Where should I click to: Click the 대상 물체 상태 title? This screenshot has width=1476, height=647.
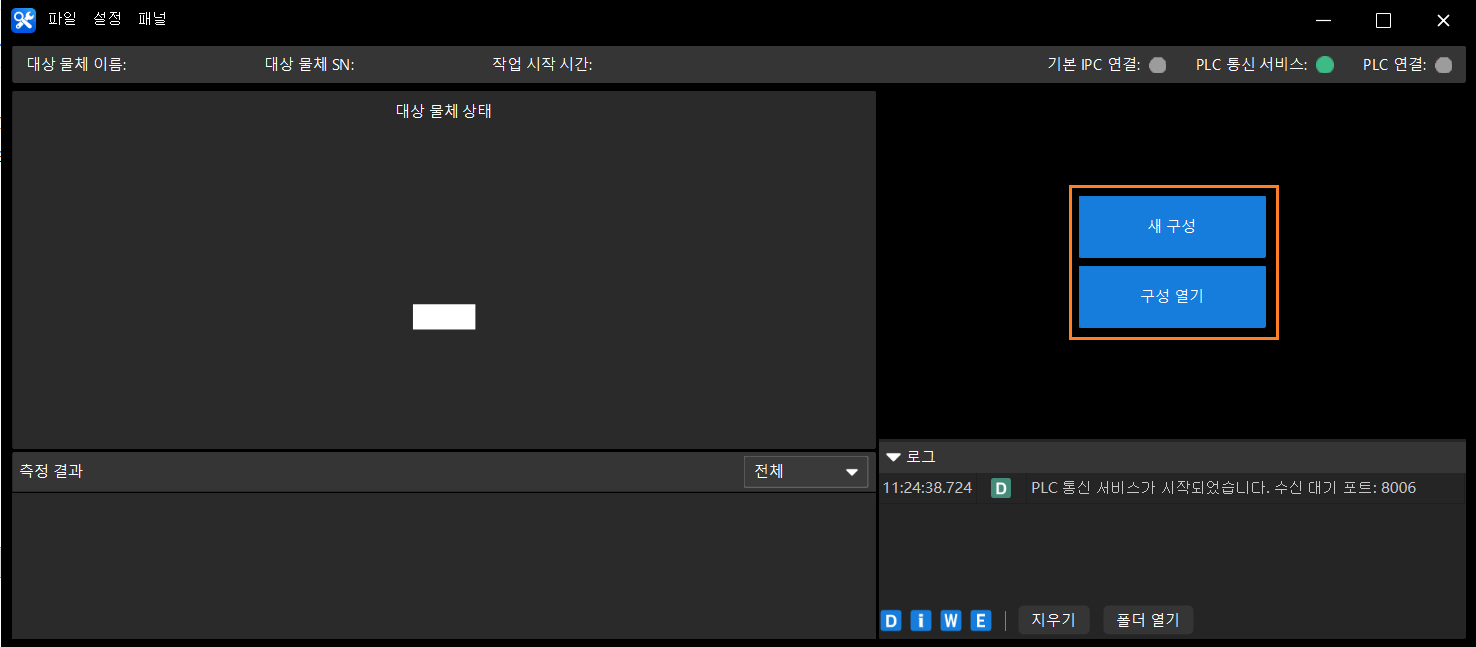tap(444, 111)
